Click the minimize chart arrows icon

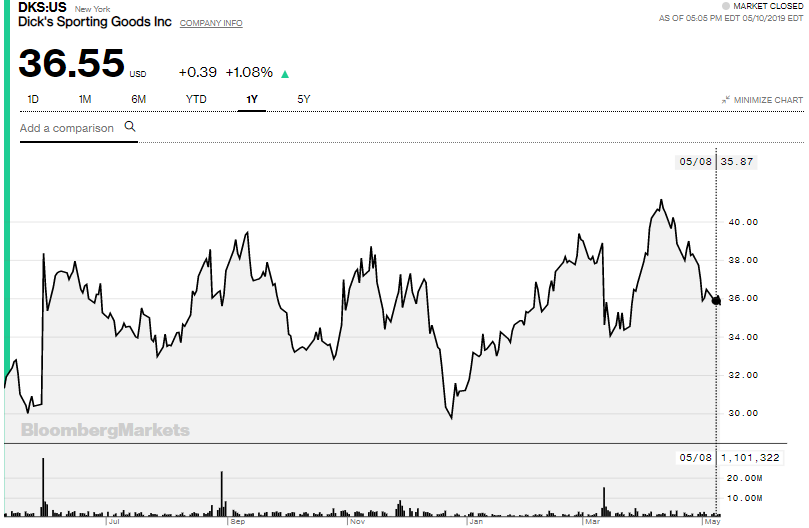(x=726, y=100)
